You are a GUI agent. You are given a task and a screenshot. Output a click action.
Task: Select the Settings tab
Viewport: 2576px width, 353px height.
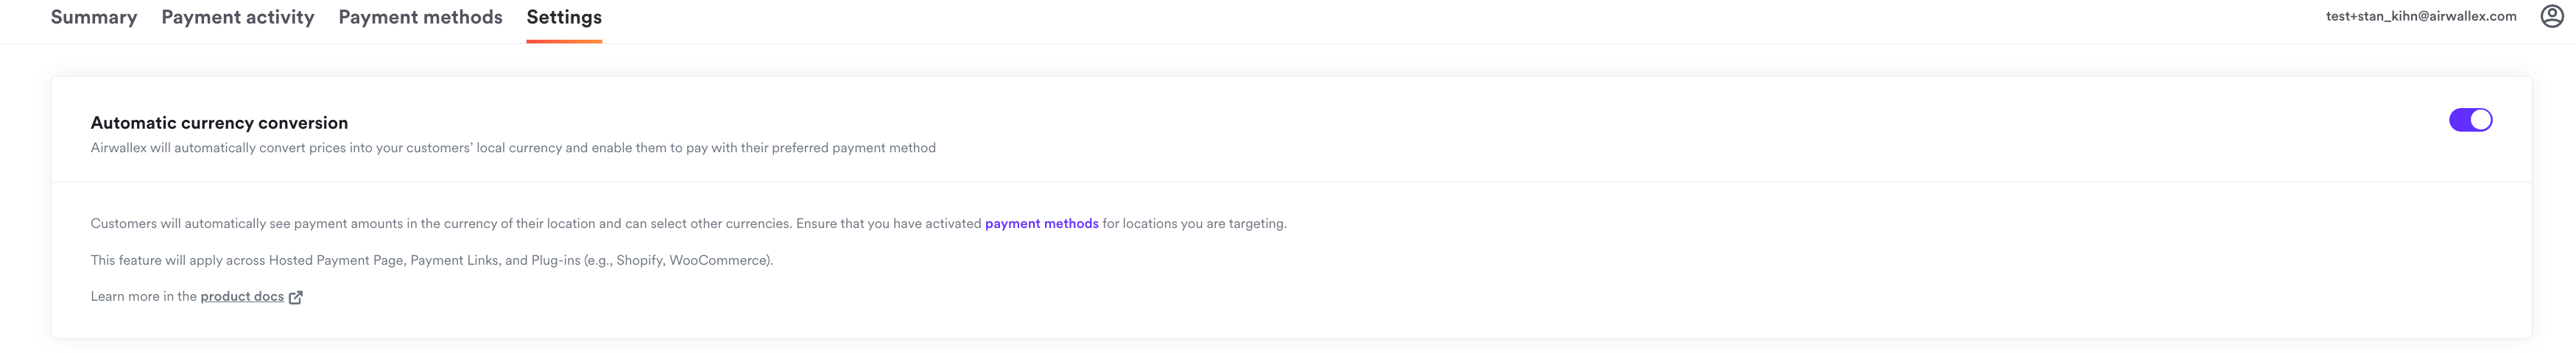pos(564,17)
